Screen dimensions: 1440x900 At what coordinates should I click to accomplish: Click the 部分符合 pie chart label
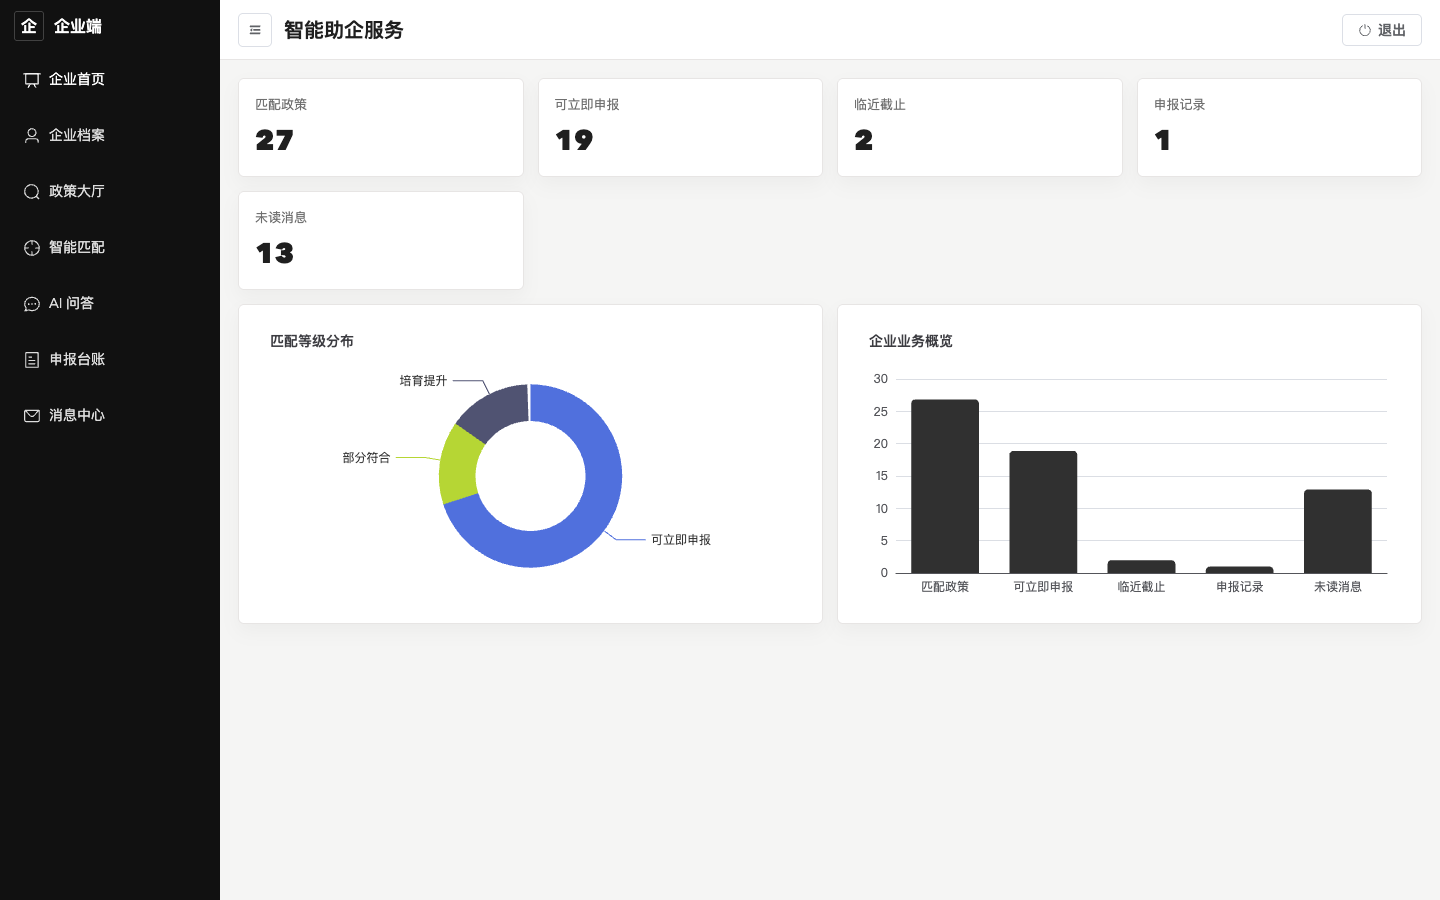(x=366, y=458)
